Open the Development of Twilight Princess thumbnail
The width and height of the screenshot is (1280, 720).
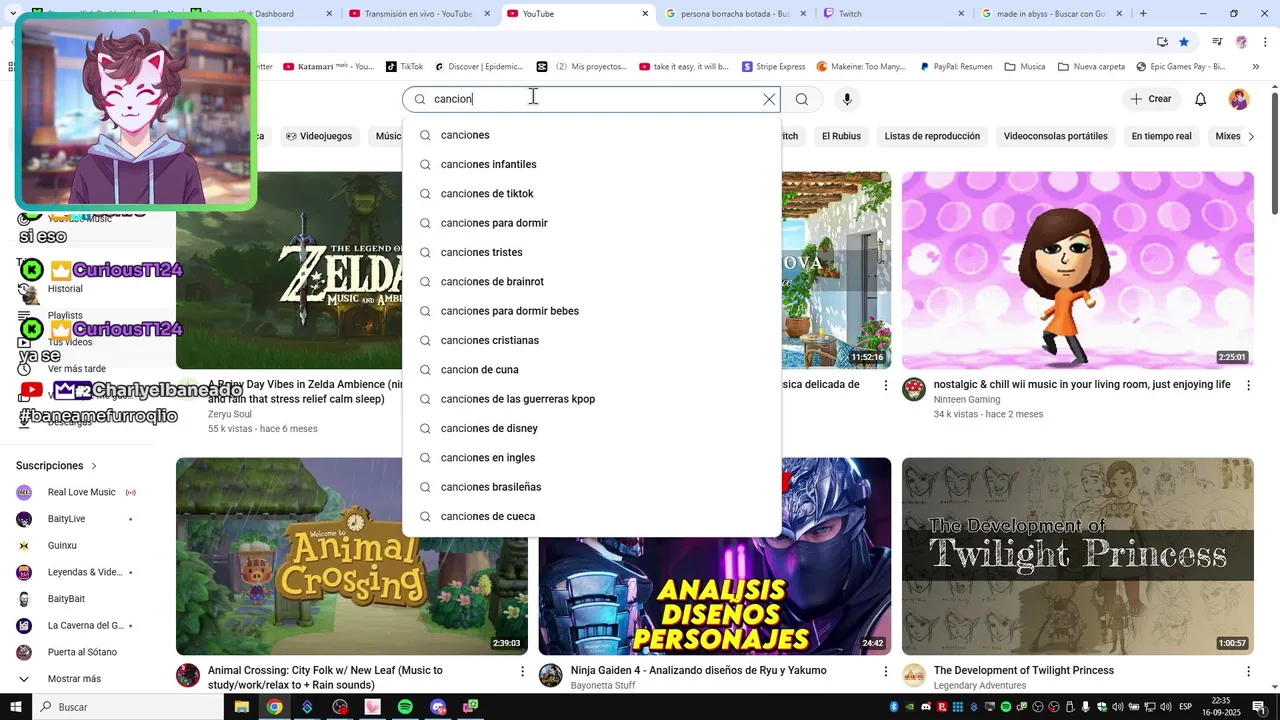(x=1077, y=556)
